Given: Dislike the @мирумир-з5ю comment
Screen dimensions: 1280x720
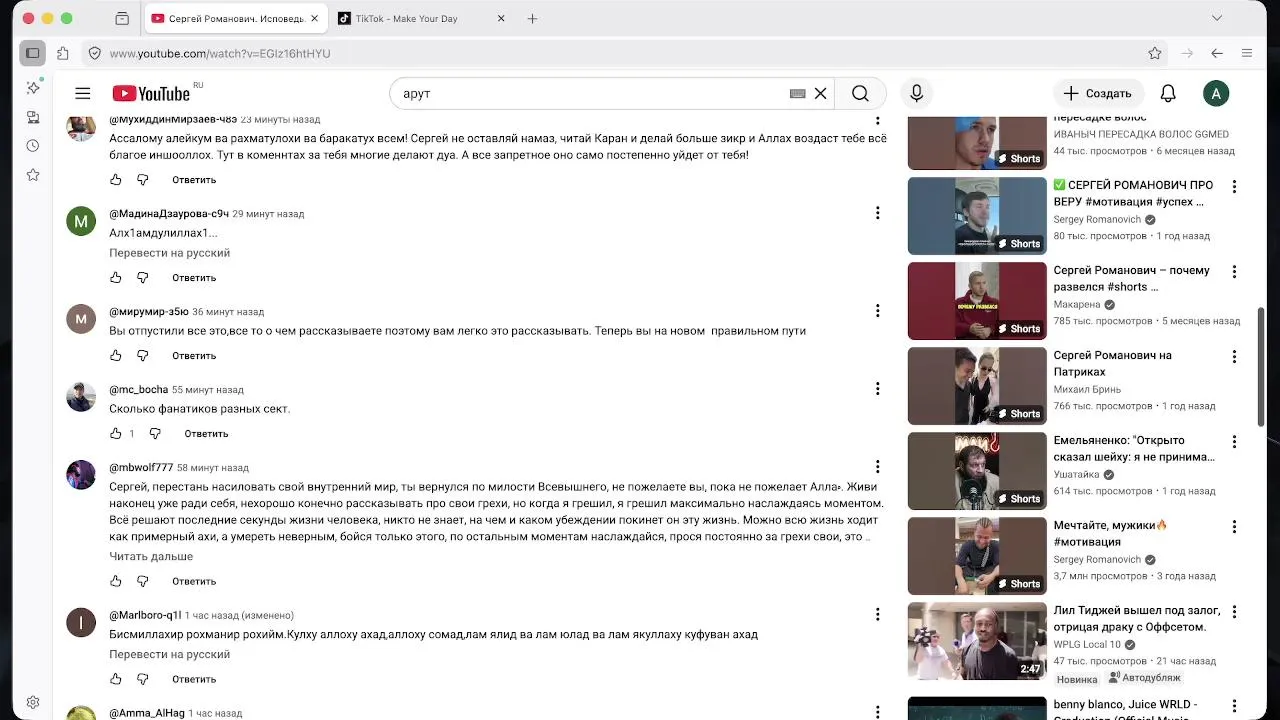Looking at the screenshot, I should (x=142, y=355).
